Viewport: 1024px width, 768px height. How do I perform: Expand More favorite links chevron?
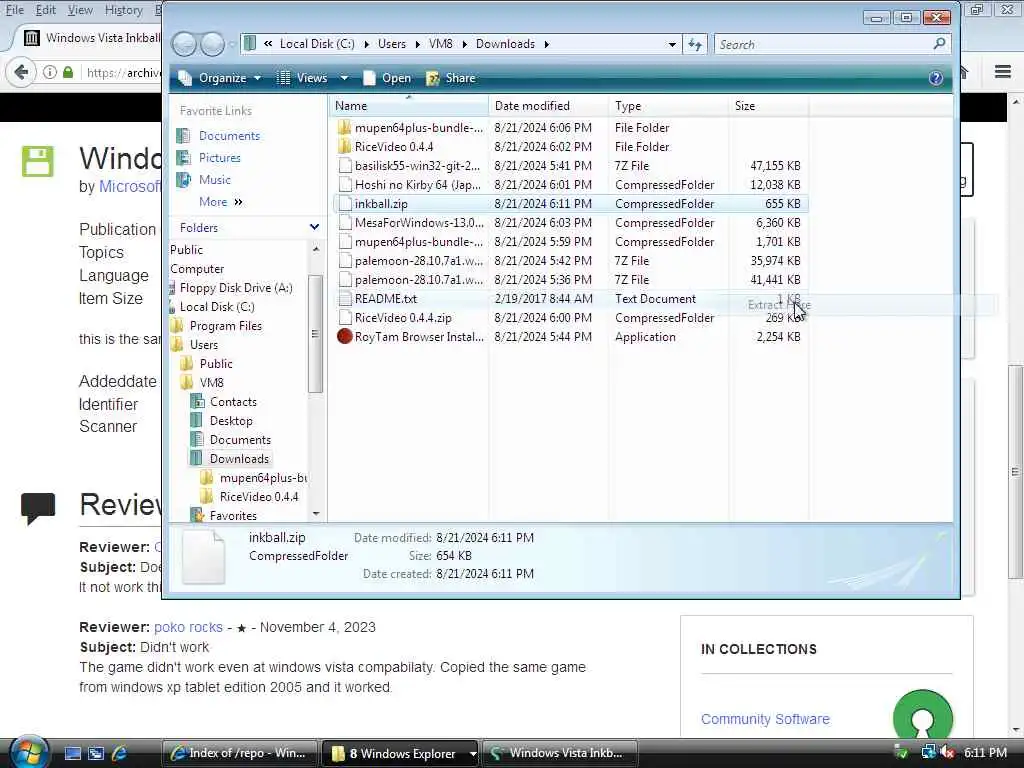(238, 202)
